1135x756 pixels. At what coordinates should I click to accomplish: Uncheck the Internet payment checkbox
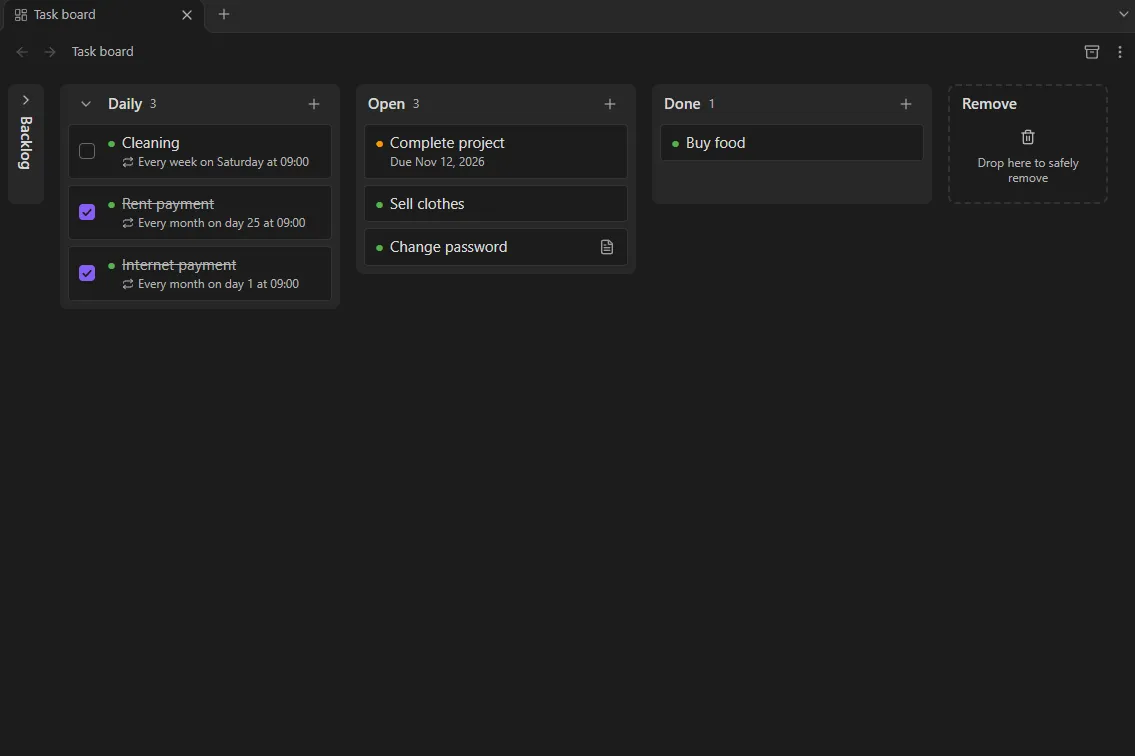tap(87, 273)
